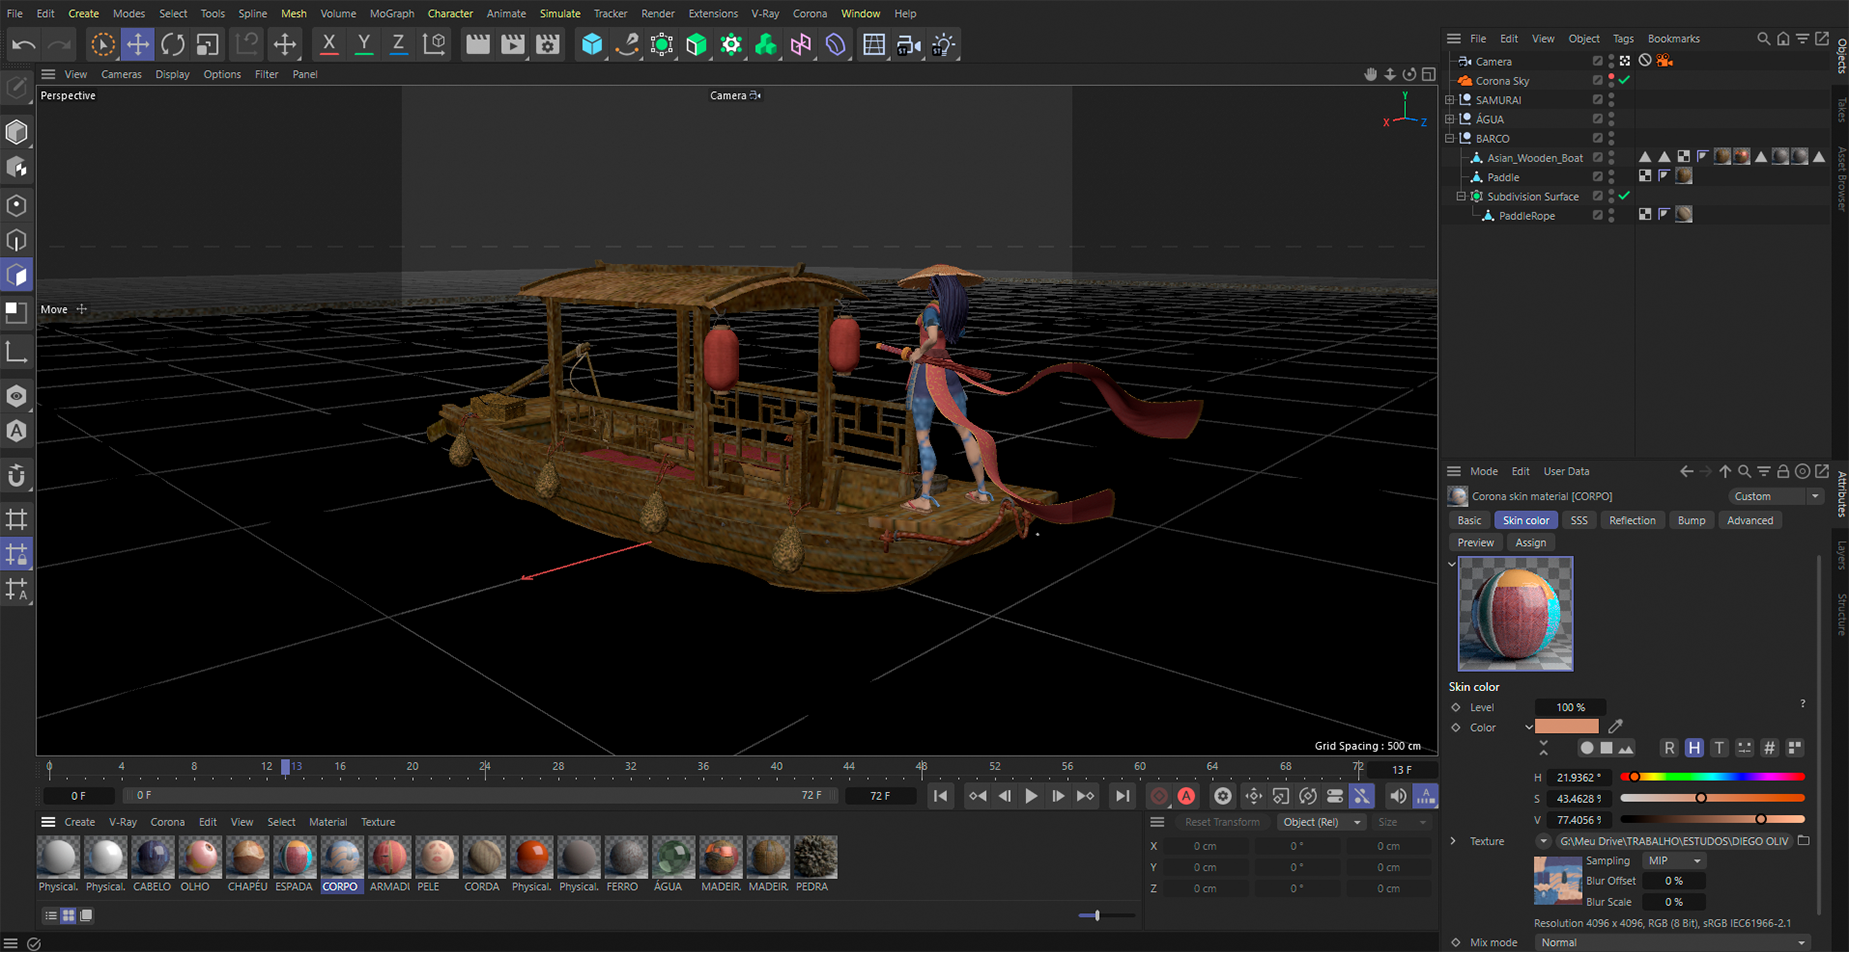Click the skin Color swatch
This screenshot has height=953, width=1849.
pyautogui.click(x=1566, y=727)
